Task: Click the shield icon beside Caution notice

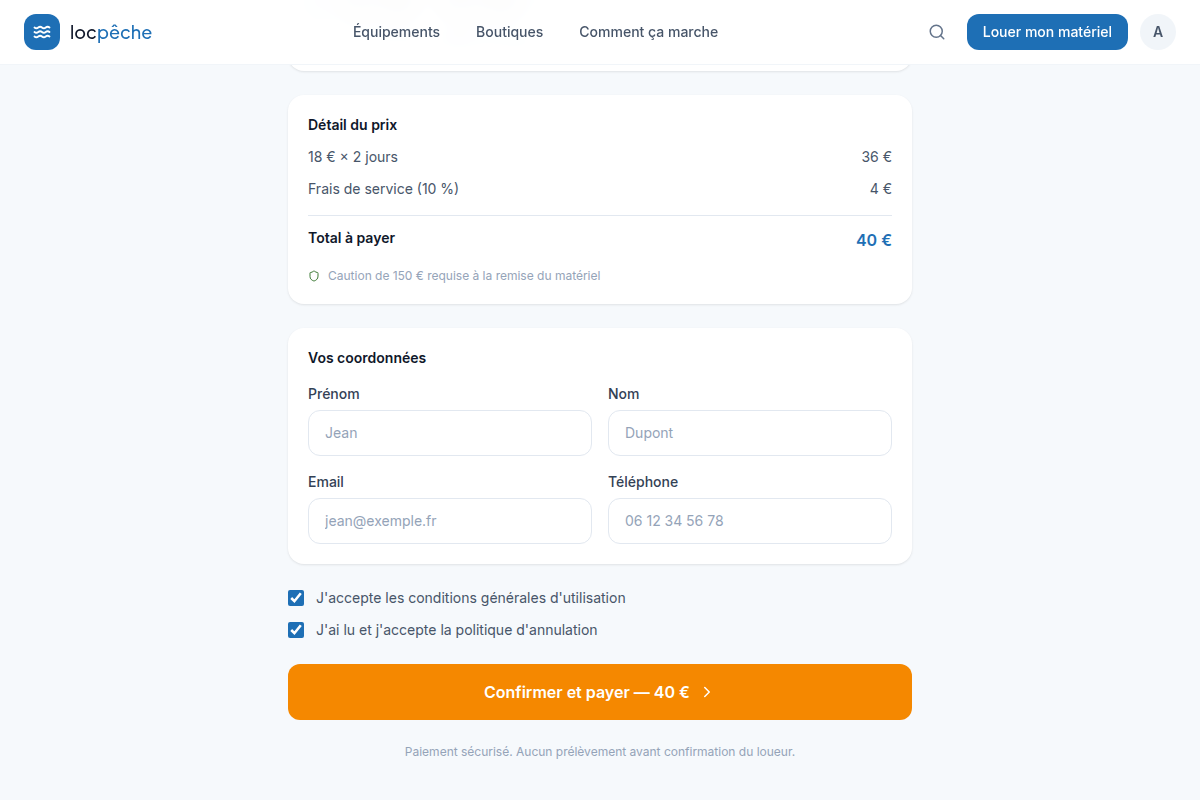Action: [x=314, y=275]
